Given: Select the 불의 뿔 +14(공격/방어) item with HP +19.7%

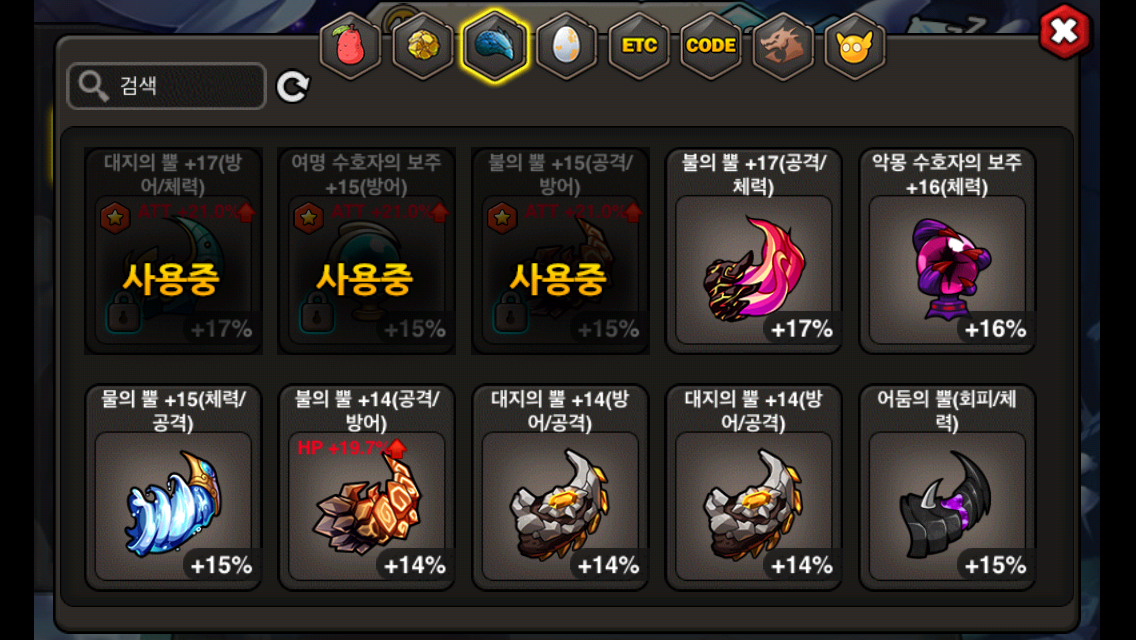Looking at the screenshot, I should [x=367, y=487].
